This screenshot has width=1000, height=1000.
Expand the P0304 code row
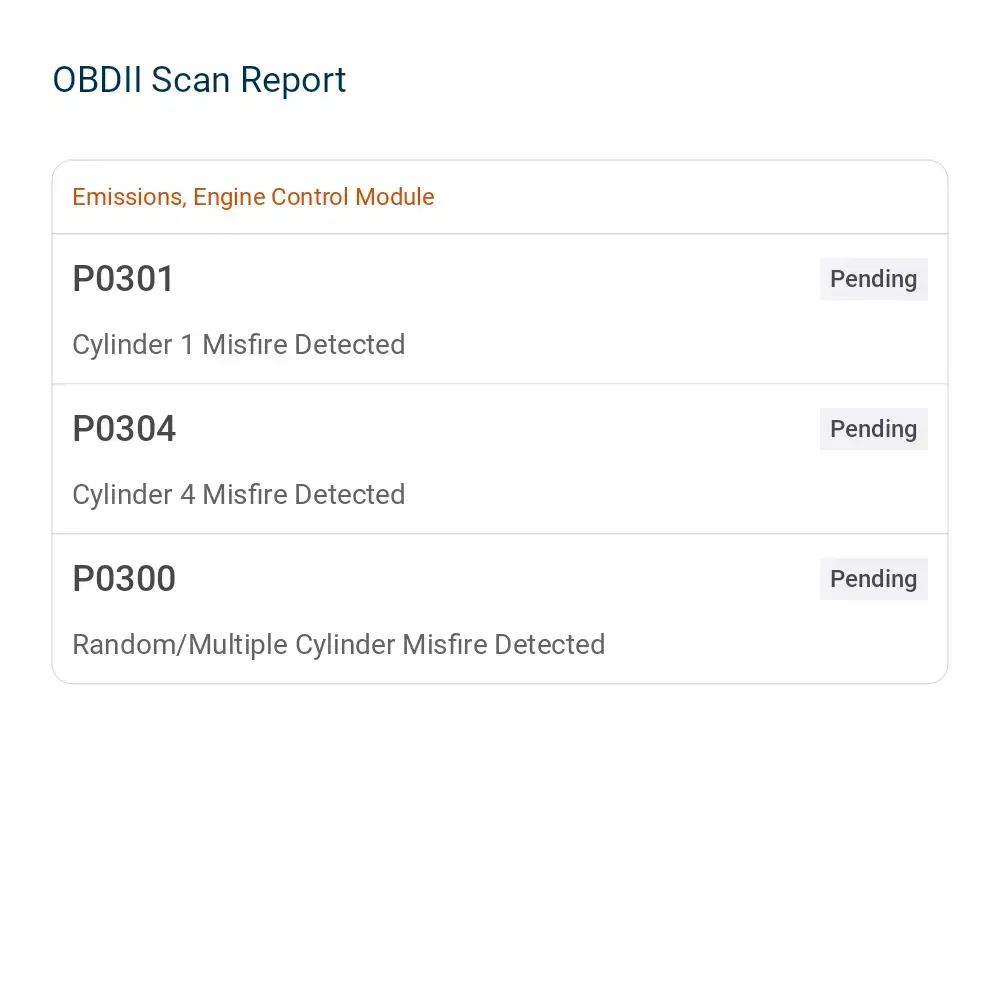pos(500,459)
